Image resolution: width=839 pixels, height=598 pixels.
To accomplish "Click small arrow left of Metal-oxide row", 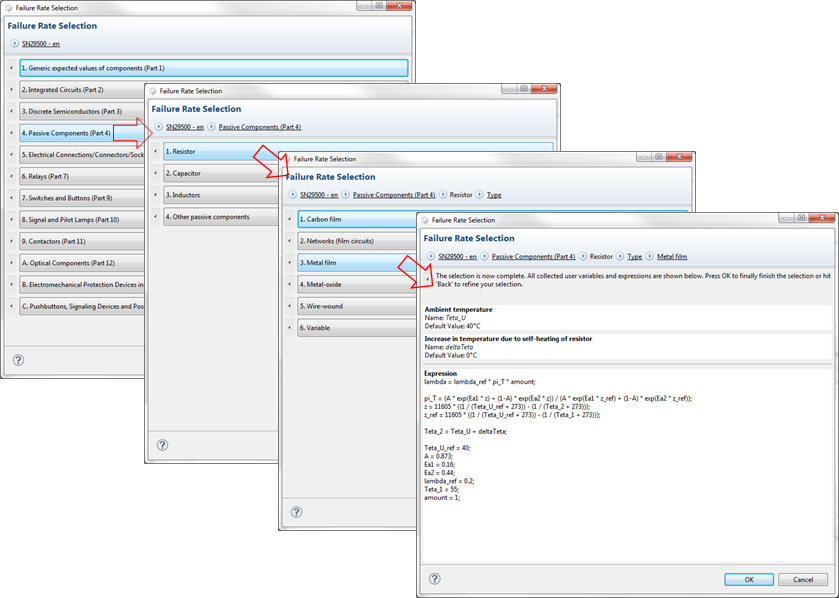I will point(289,284).
